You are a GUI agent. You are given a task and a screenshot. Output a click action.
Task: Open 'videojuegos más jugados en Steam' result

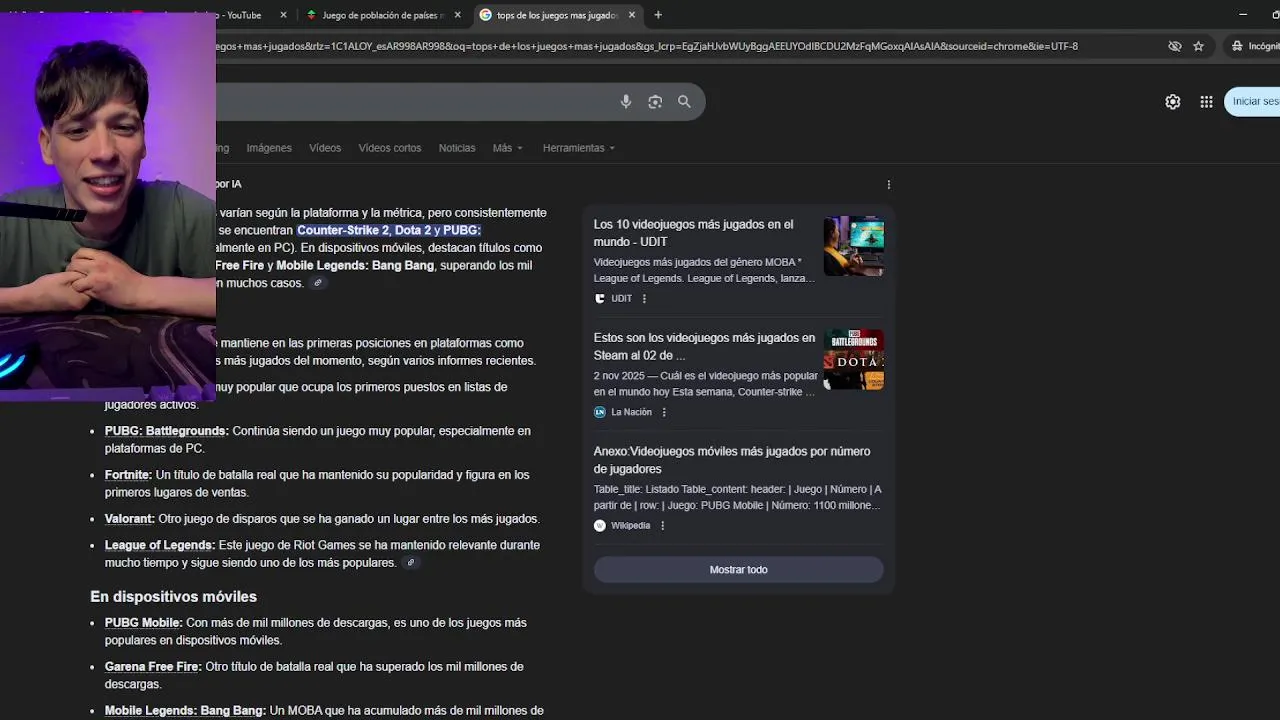(704, 346)
